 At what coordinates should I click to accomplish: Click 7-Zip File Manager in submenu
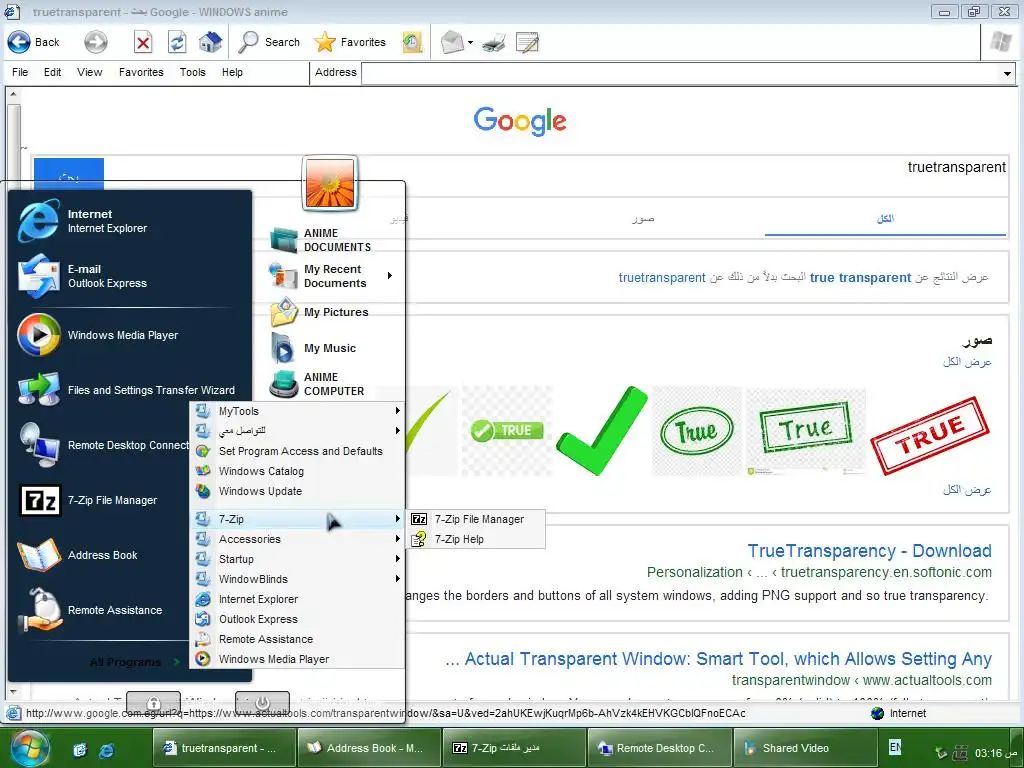click(x=475, y=519)
